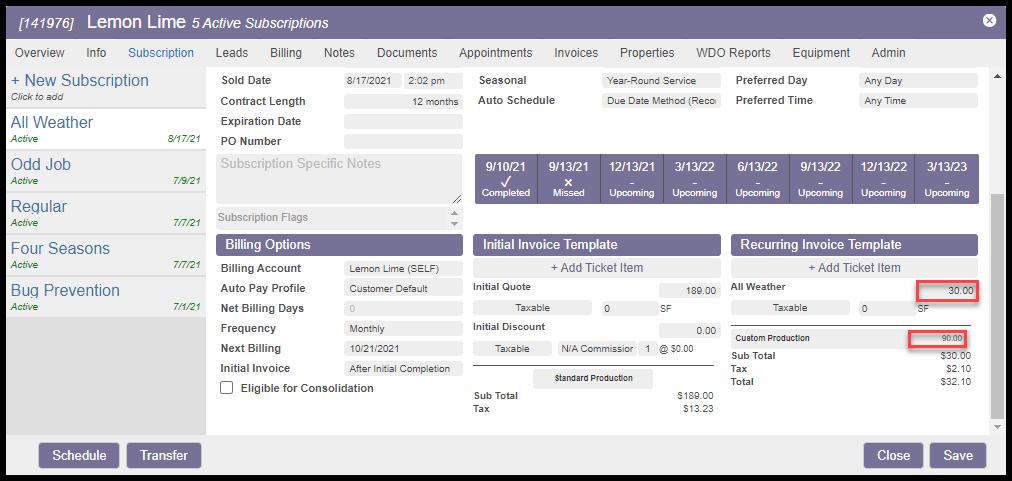Open the WDO Reports tab
This screenshot has height=481, width=1012.
tap(735, 52)
